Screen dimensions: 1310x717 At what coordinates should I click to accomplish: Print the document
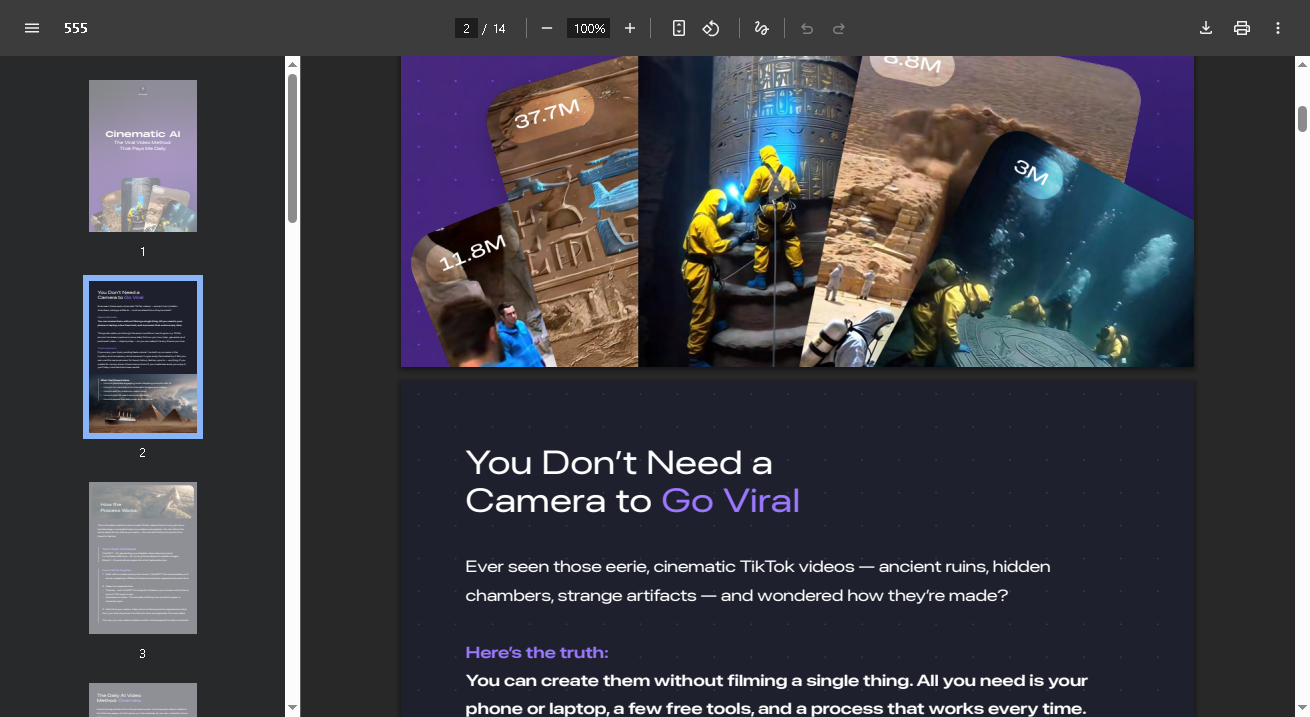coord(1242,28)
